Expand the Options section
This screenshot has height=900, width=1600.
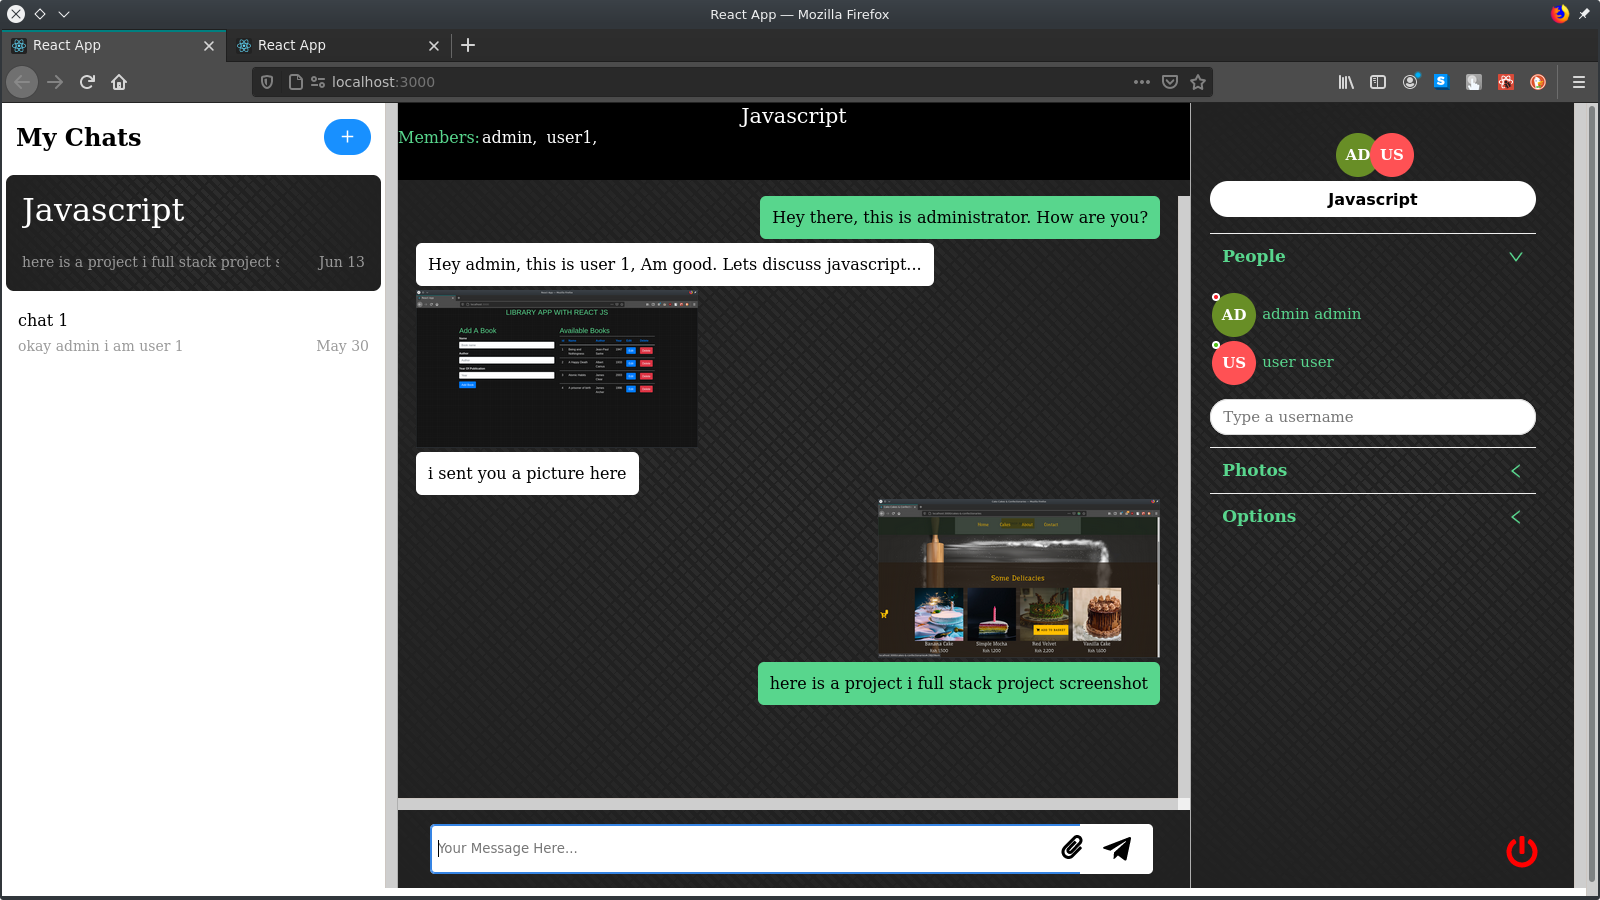tap(1515, 517)
